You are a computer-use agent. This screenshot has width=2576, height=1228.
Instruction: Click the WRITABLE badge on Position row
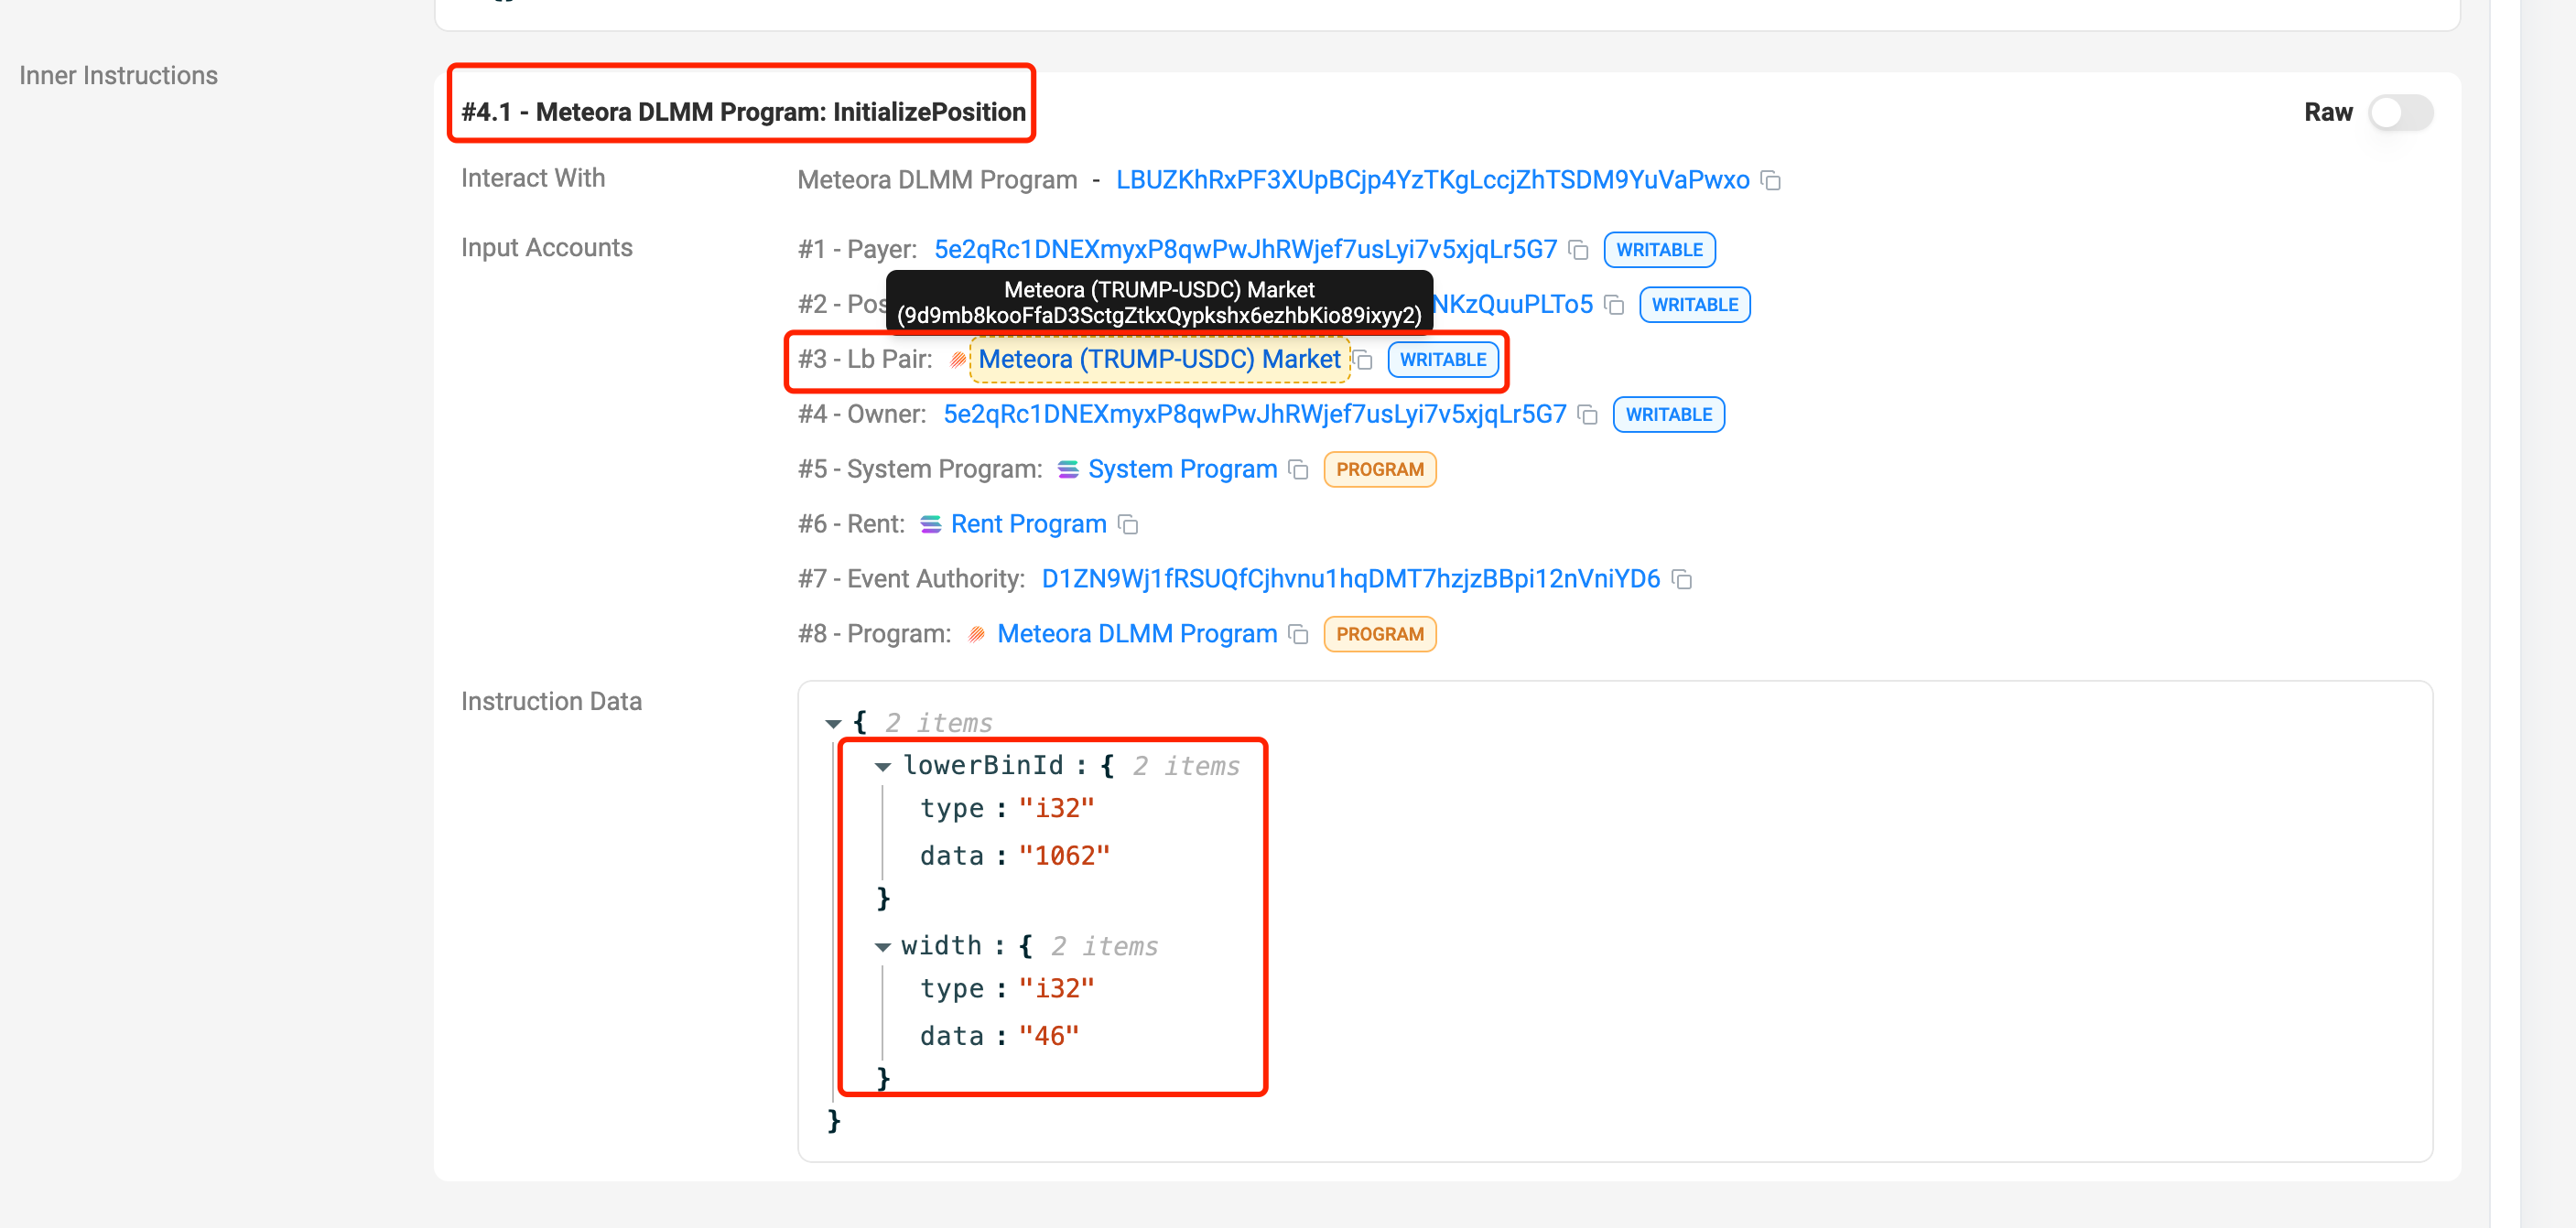pyautogui.click(x=1694, y=305)
